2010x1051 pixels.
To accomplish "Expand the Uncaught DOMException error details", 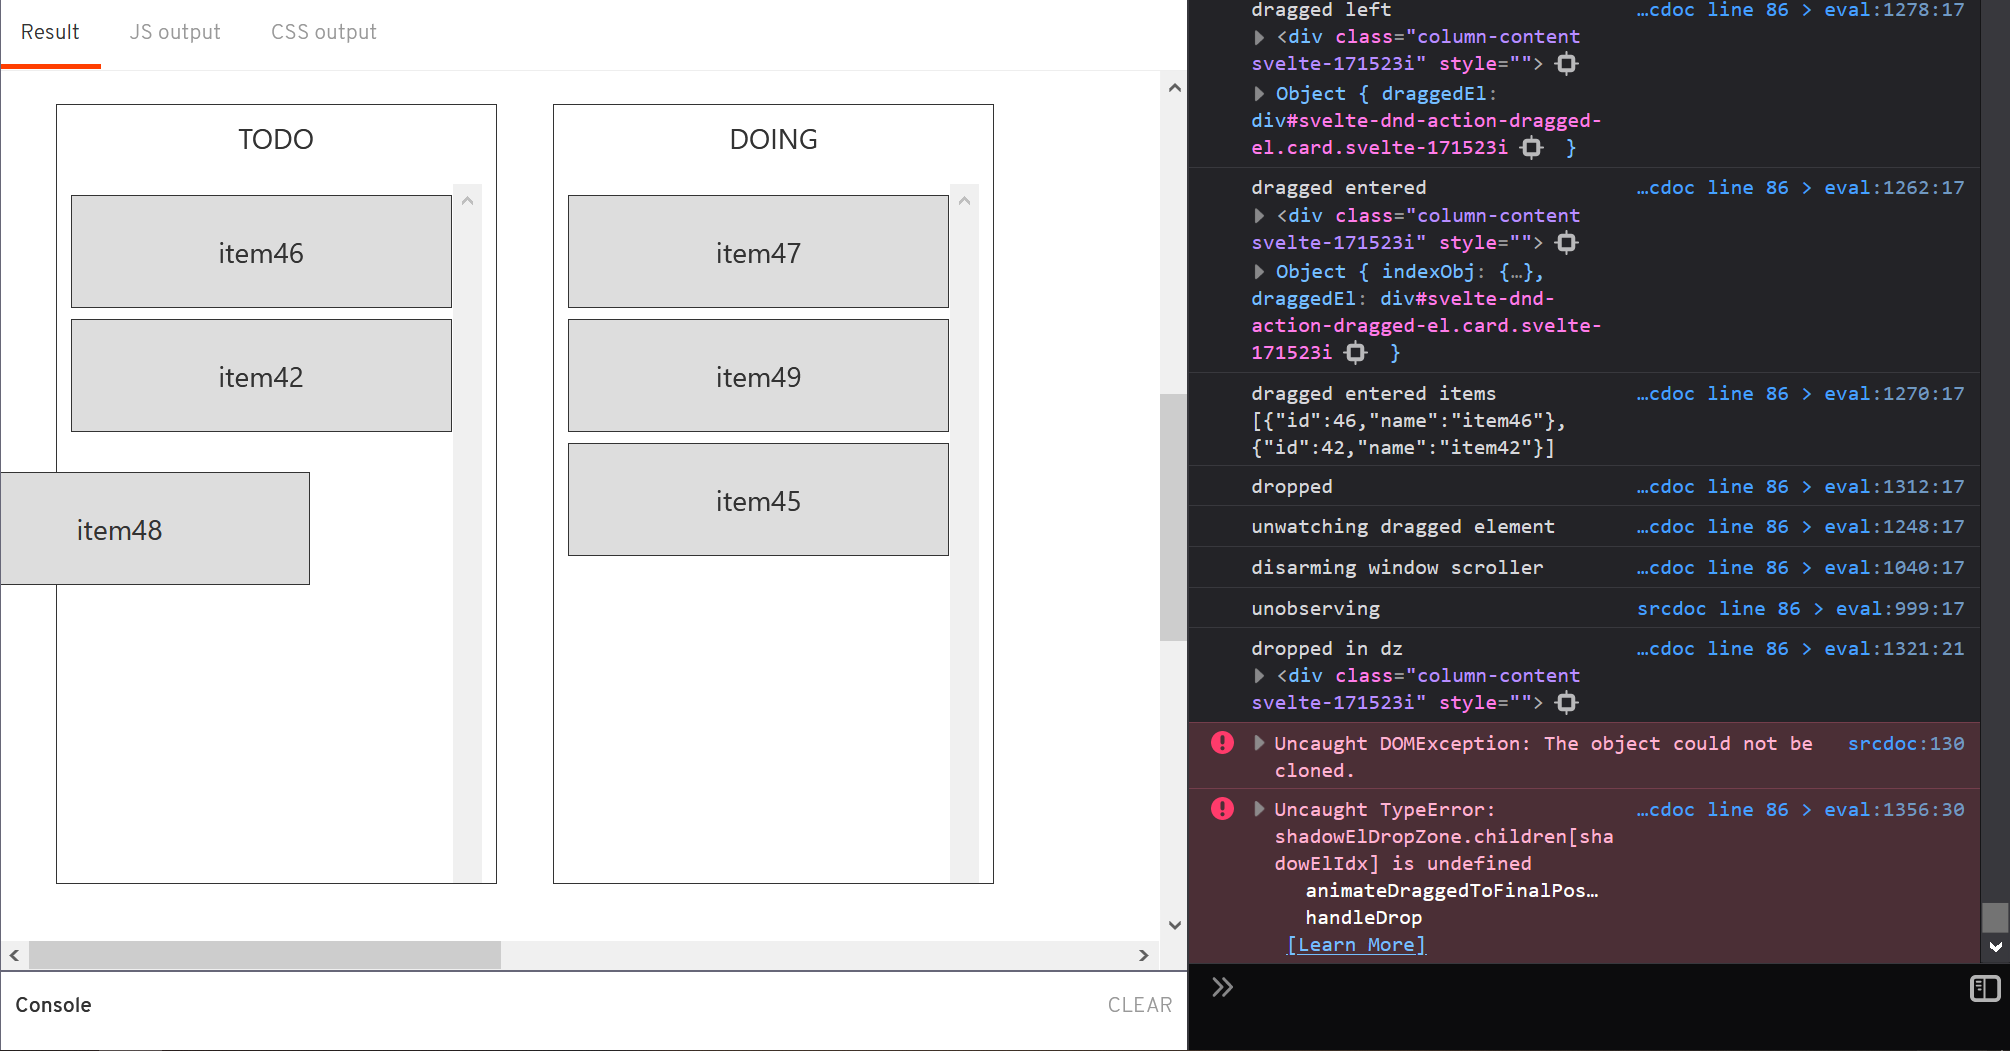I will [1259, 743].
